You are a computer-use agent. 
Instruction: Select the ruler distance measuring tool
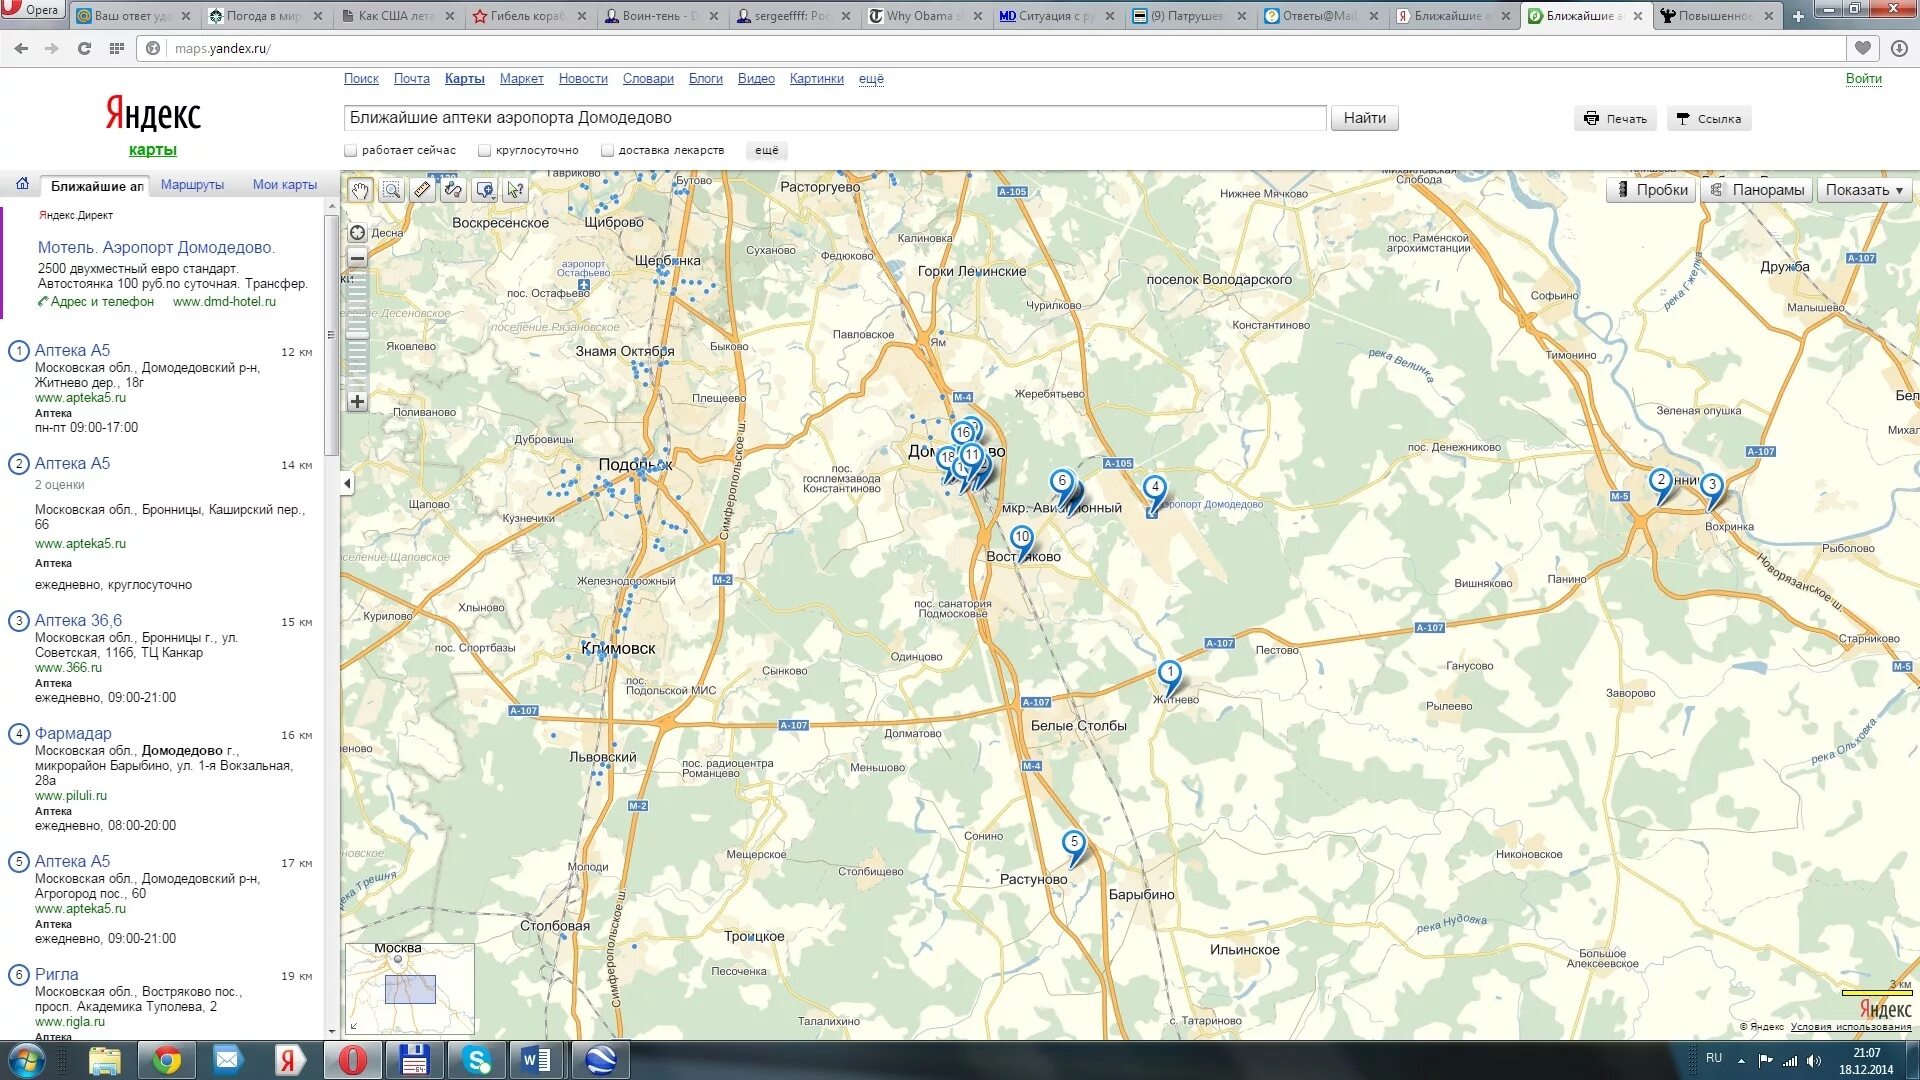pos(422,190)
